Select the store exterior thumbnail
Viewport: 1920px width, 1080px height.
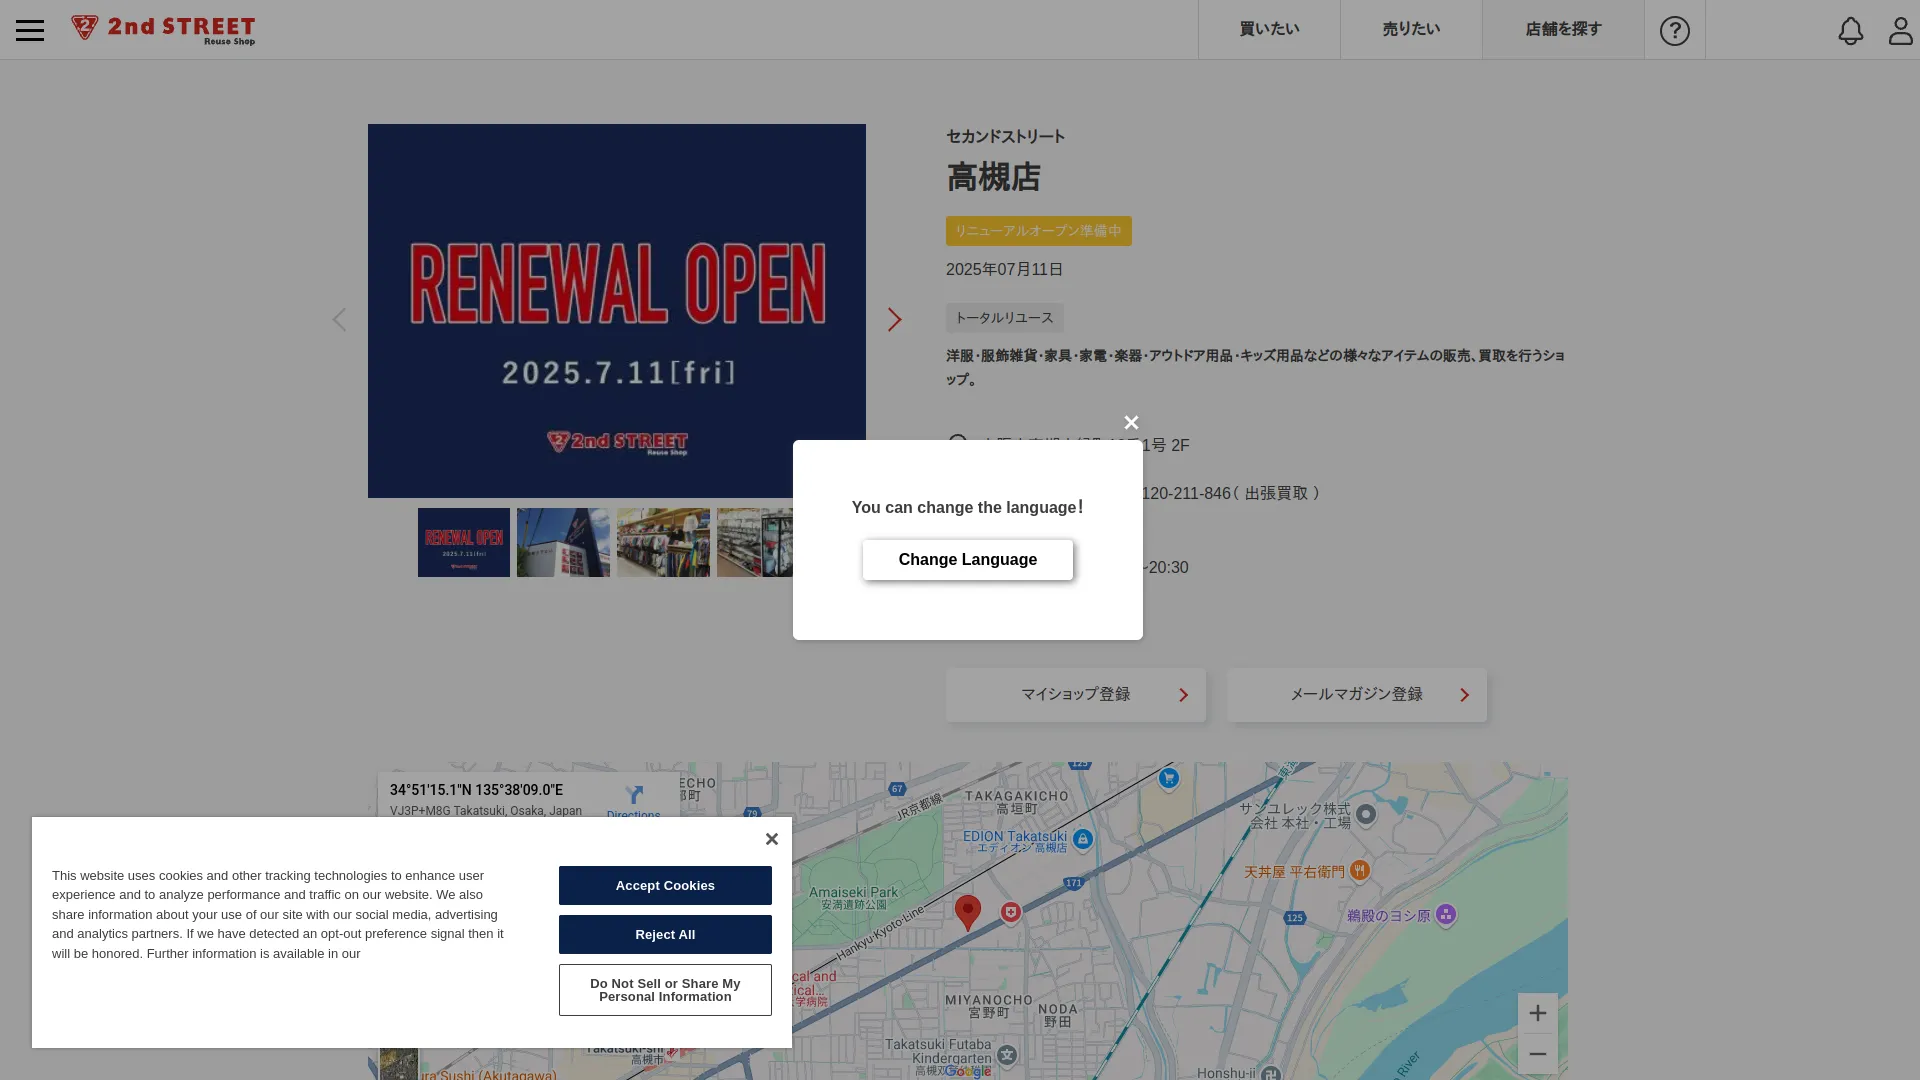(x=563, y=542)
